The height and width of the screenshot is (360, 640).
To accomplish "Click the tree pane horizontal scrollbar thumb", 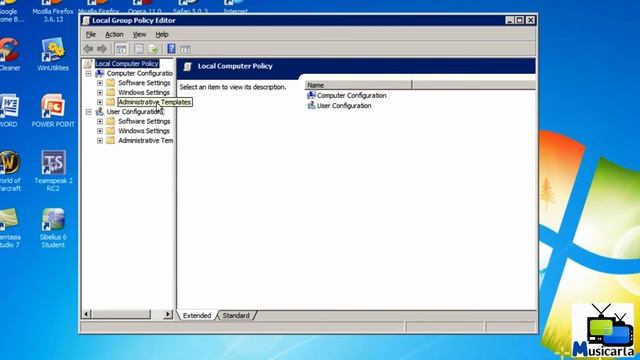I will (x=121, y=314).
